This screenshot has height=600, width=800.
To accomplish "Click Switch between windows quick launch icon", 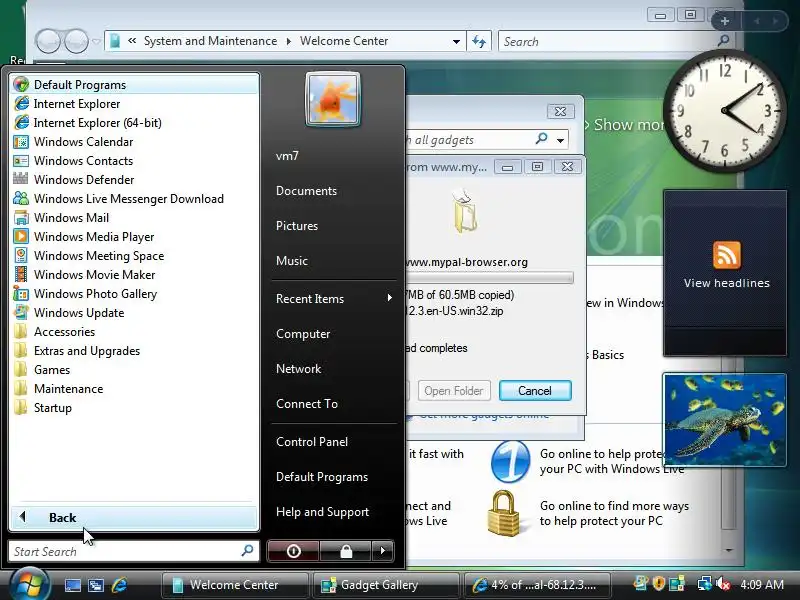I will 96,585.
